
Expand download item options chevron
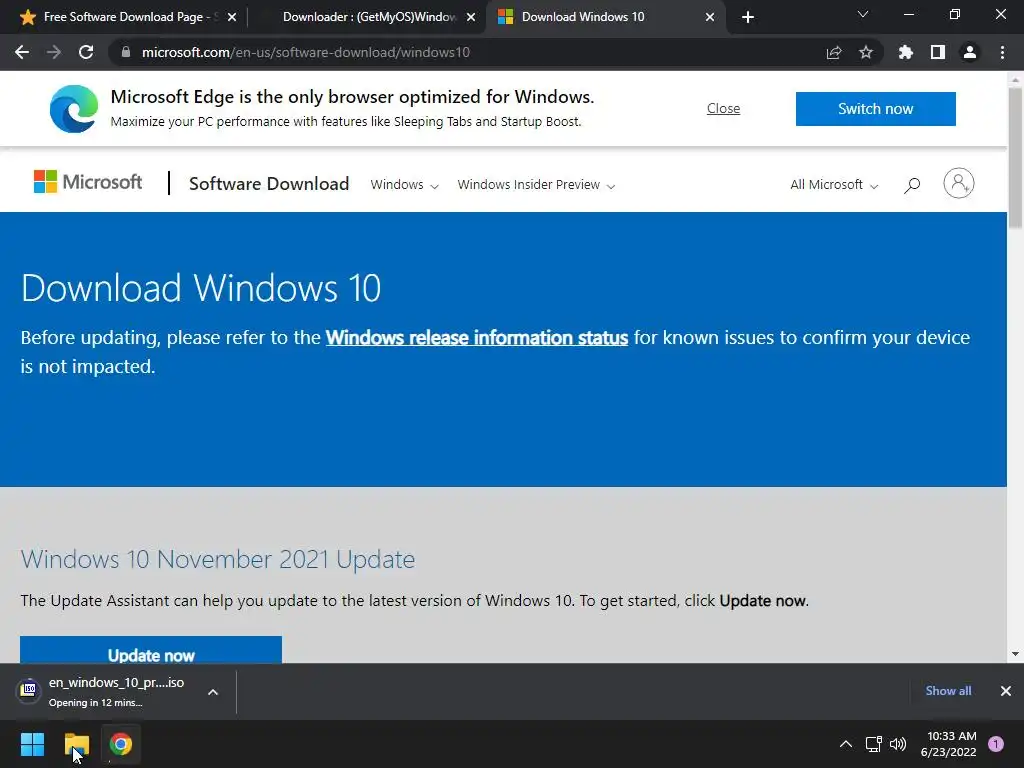pos(213,692)
